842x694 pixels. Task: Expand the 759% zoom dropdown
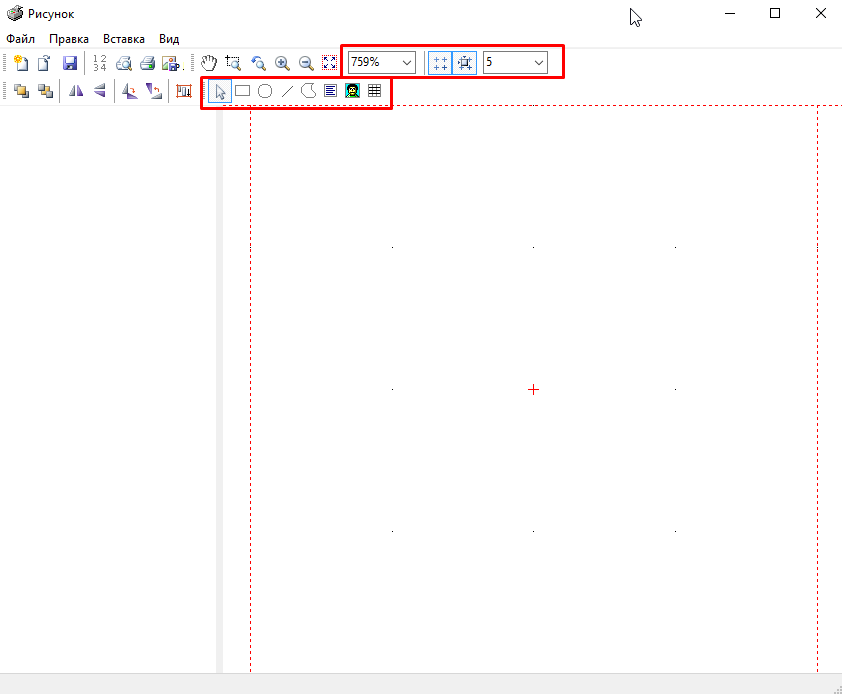pos(407,63)
